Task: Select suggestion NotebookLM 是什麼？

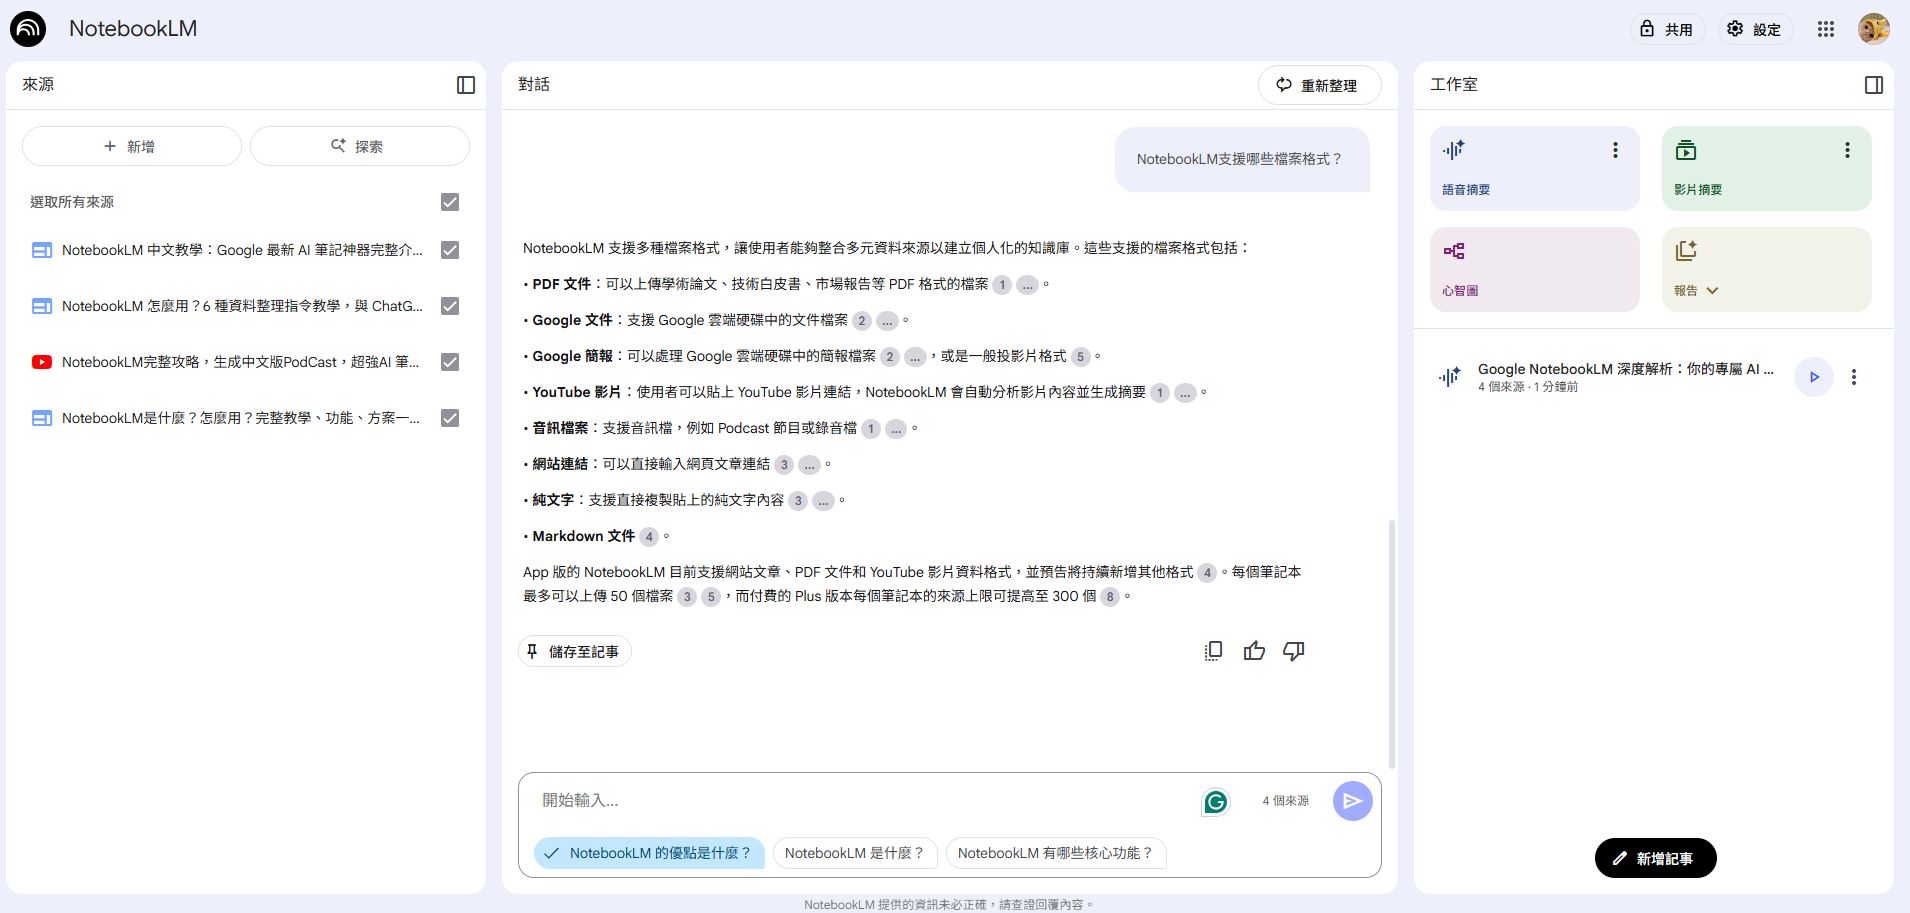Action: 854,853
